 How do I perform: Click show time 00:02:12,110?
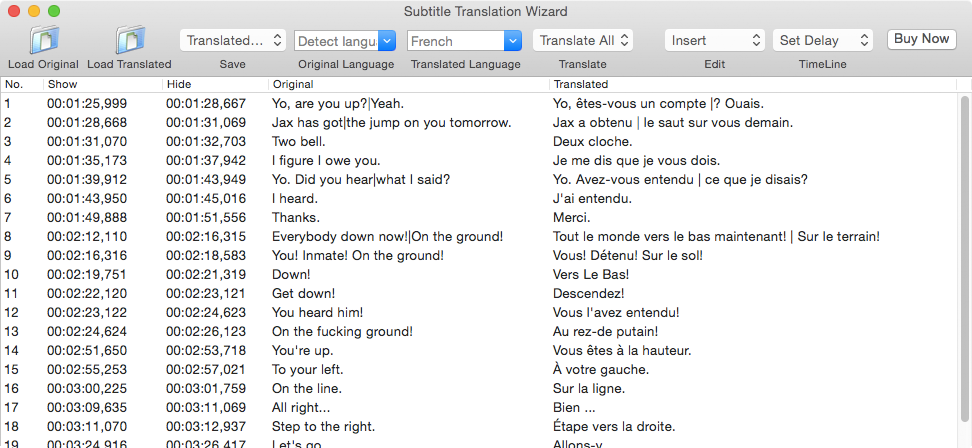point(87,237)
